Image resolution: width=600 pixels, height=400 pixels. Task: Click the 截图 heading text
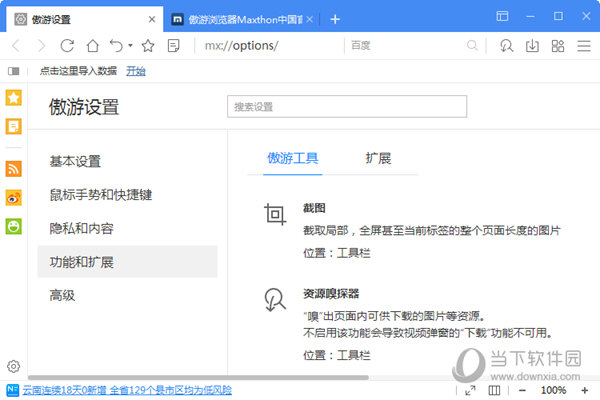[314, 208]
